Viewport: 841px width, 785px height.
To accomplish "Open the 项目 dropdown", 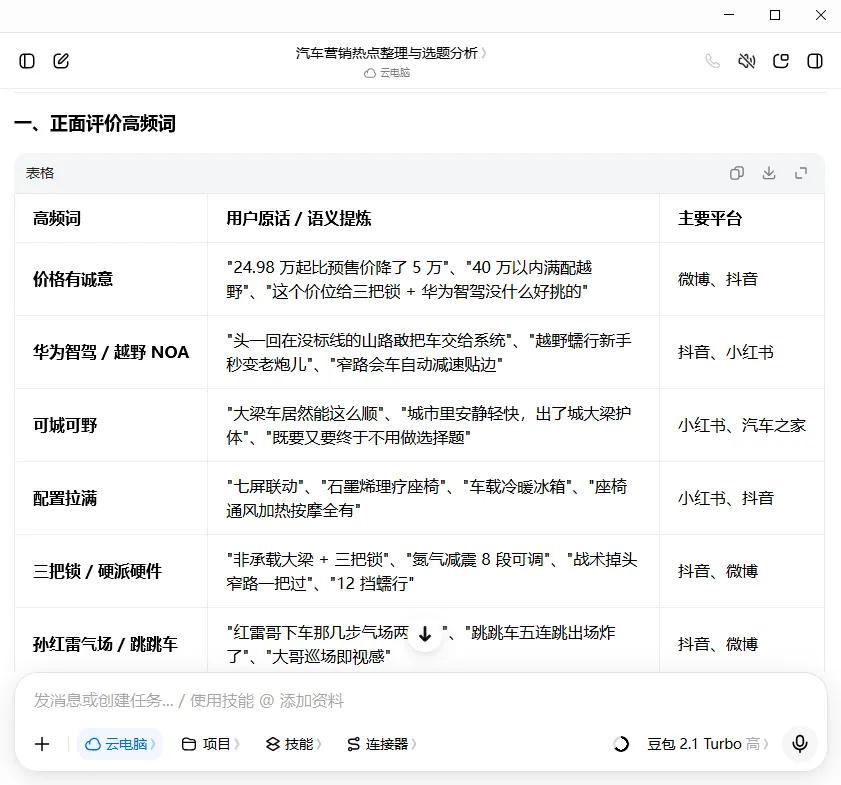I will click(x=210, y=744).
